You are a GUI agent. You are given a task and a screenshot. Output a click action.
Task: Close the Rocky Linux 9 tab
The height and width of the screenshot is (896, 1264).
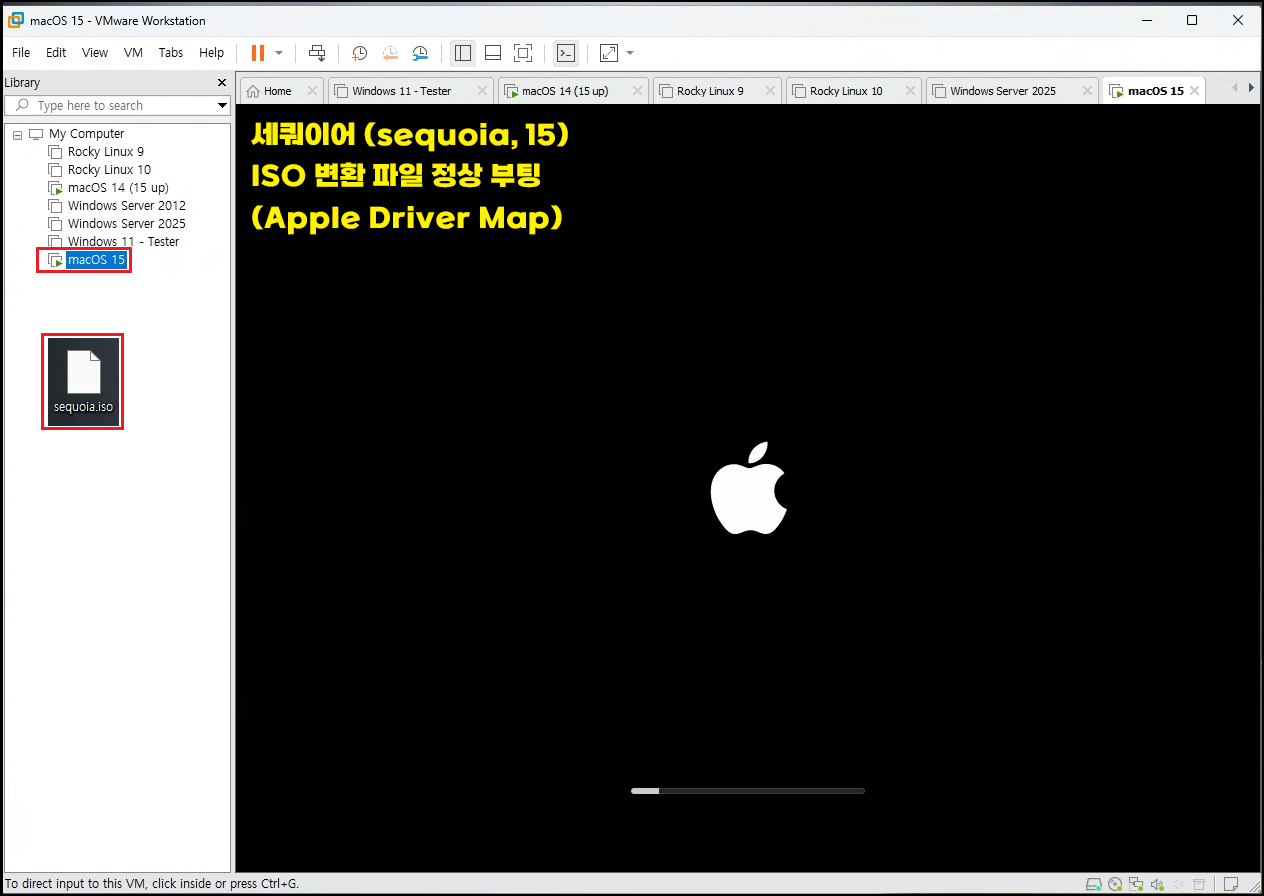coord(770,91)
